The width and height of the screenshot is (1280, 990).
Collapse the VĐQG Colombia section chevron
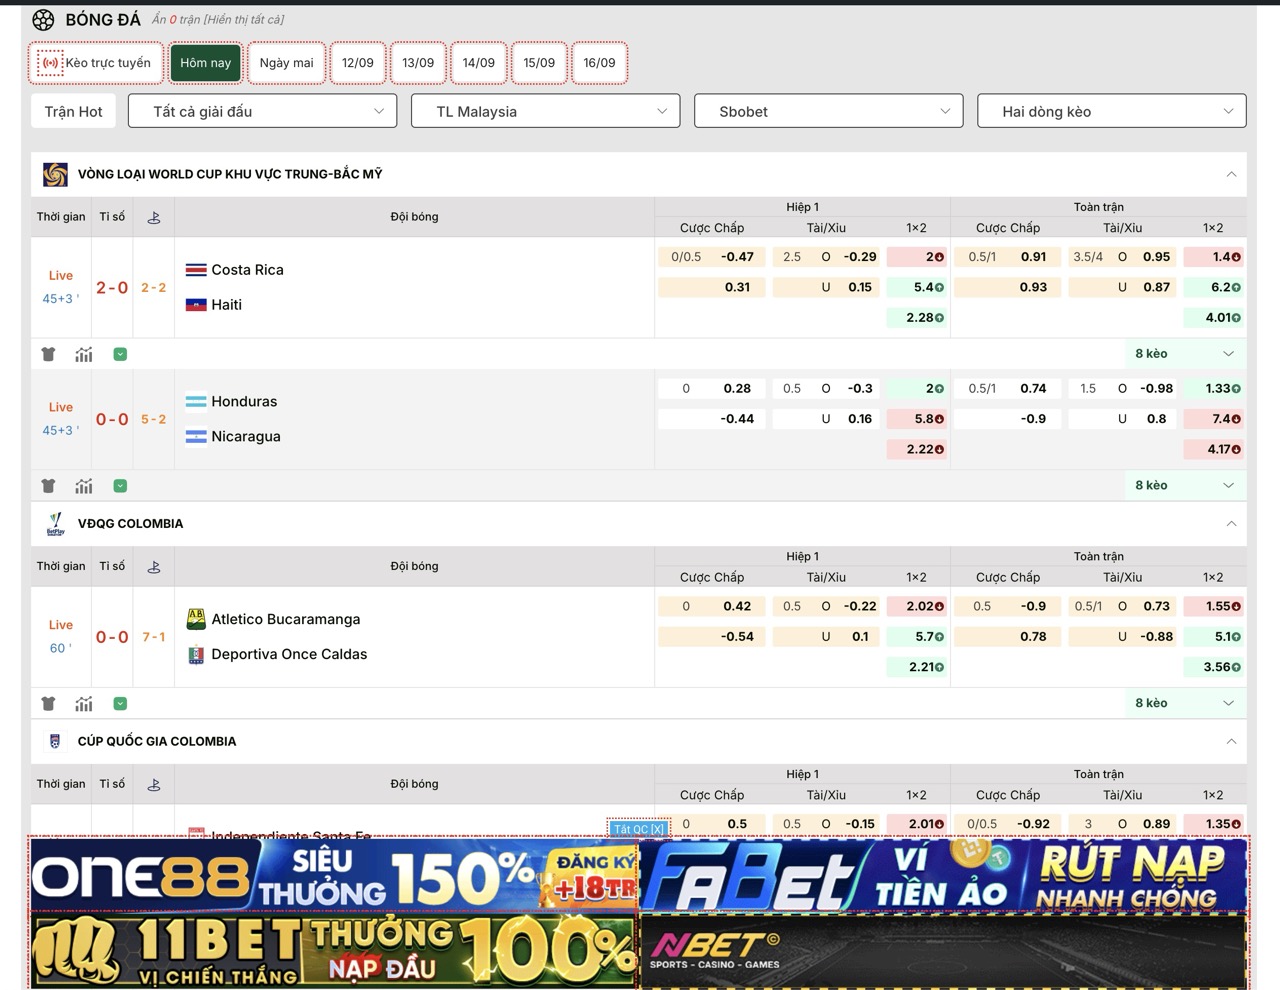(1231, 524)
